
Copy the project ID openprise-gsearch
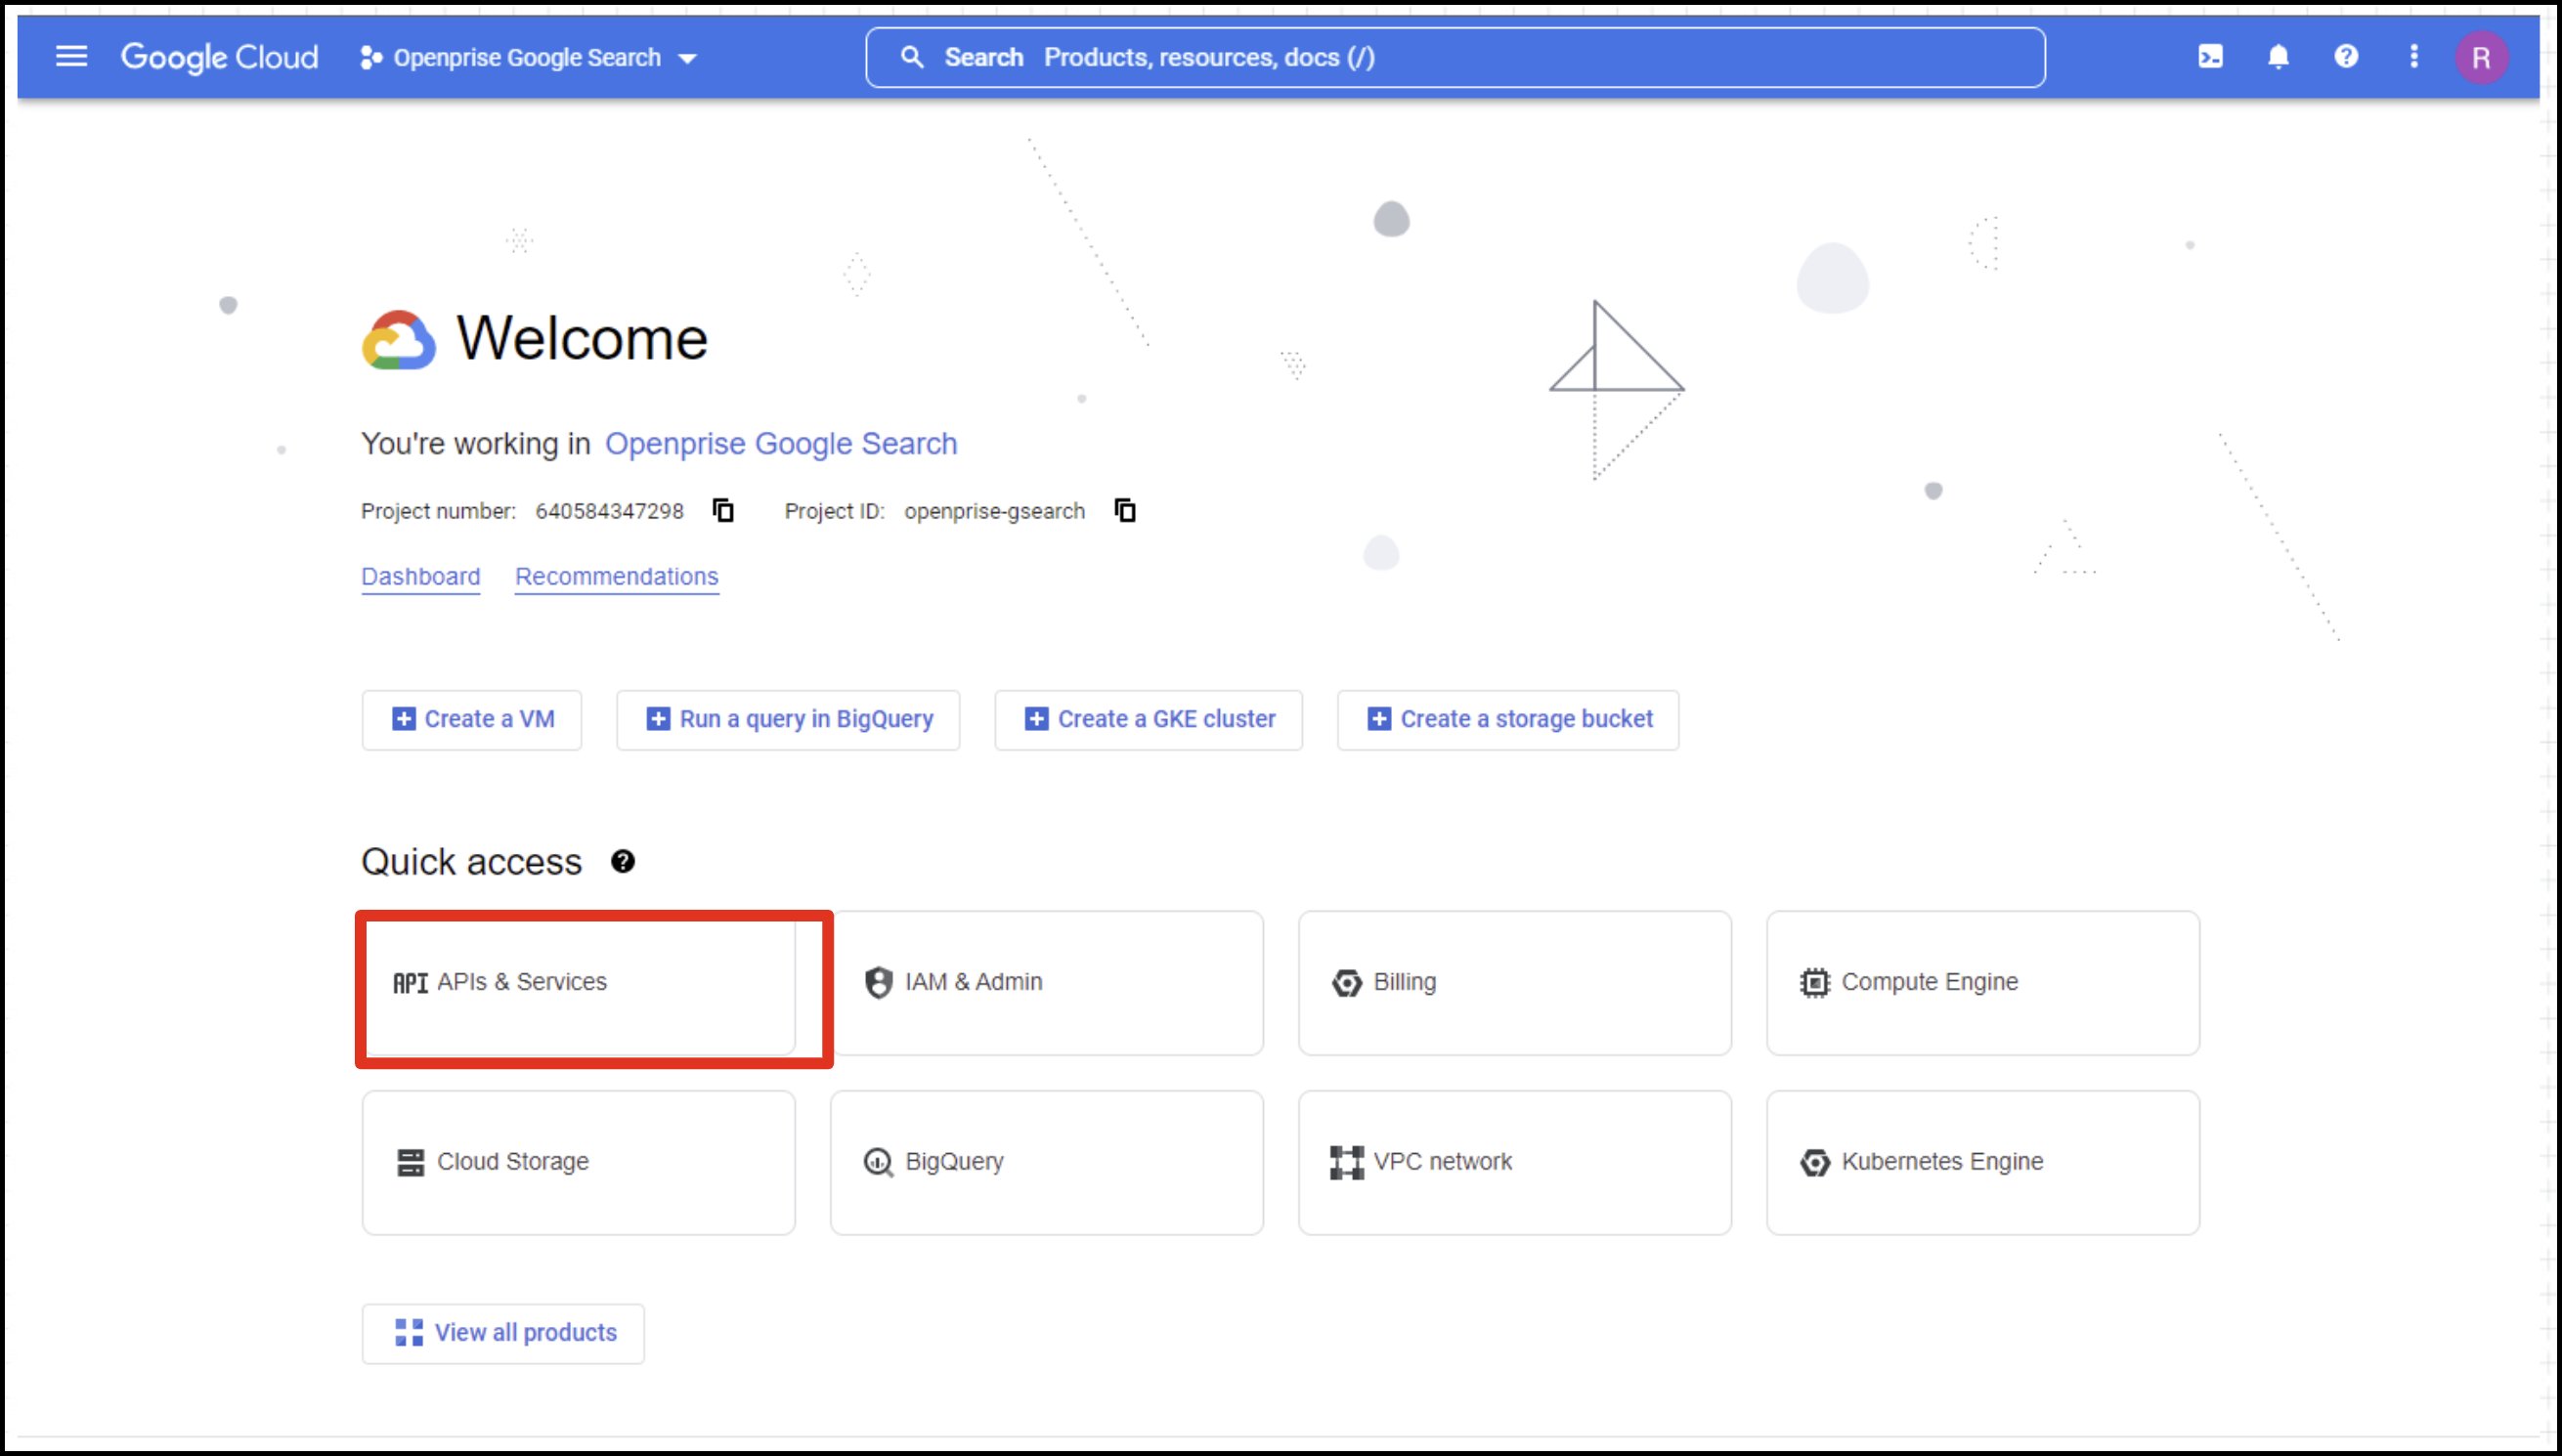(x=1125, y=510)
